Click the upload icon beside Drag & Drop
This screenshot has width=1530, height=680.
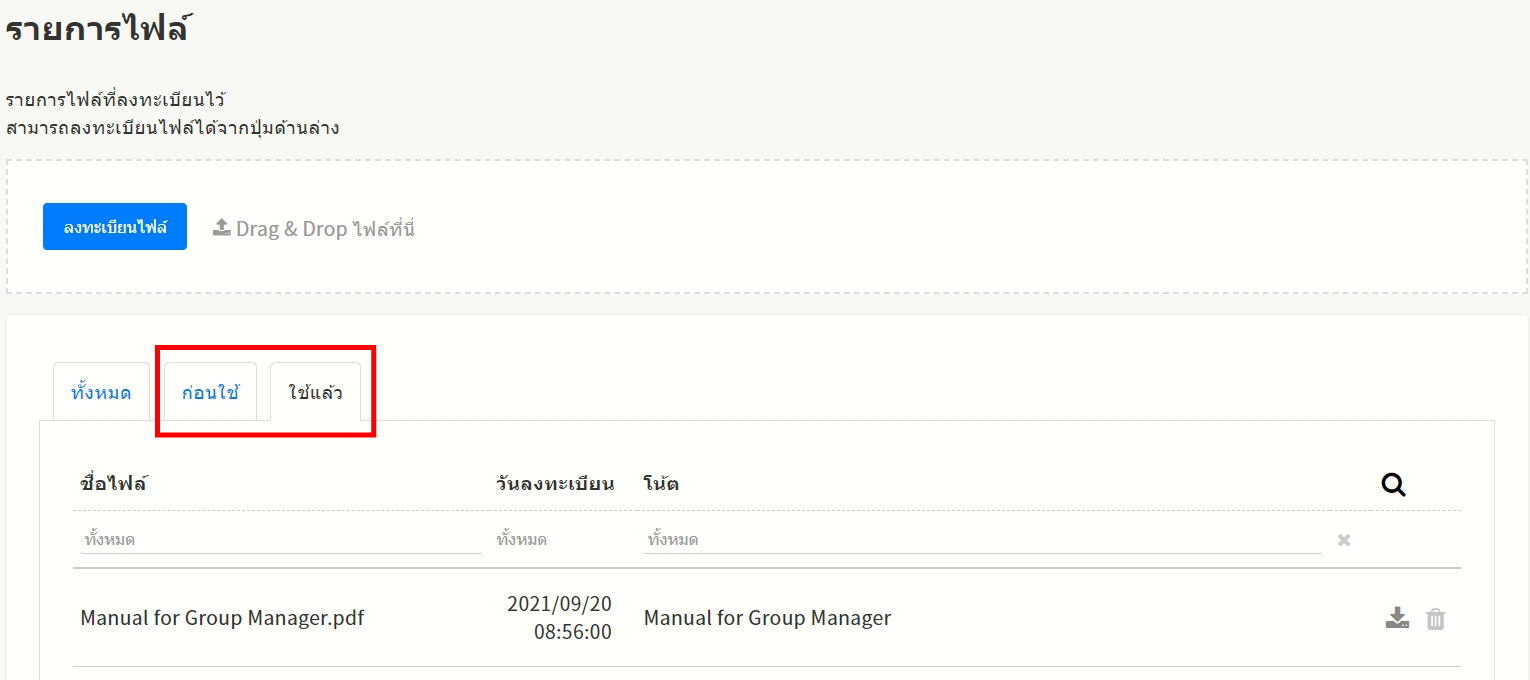221,228
